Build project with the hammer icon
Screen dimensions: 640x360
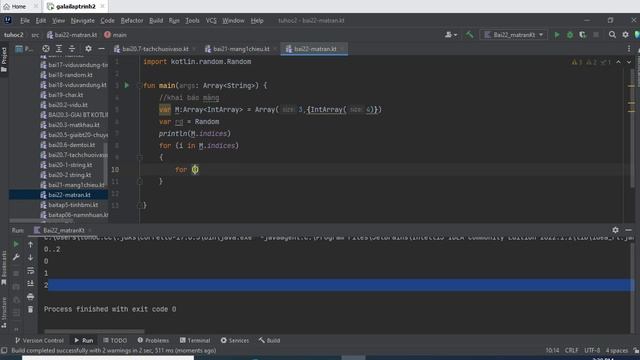(469, 35)
